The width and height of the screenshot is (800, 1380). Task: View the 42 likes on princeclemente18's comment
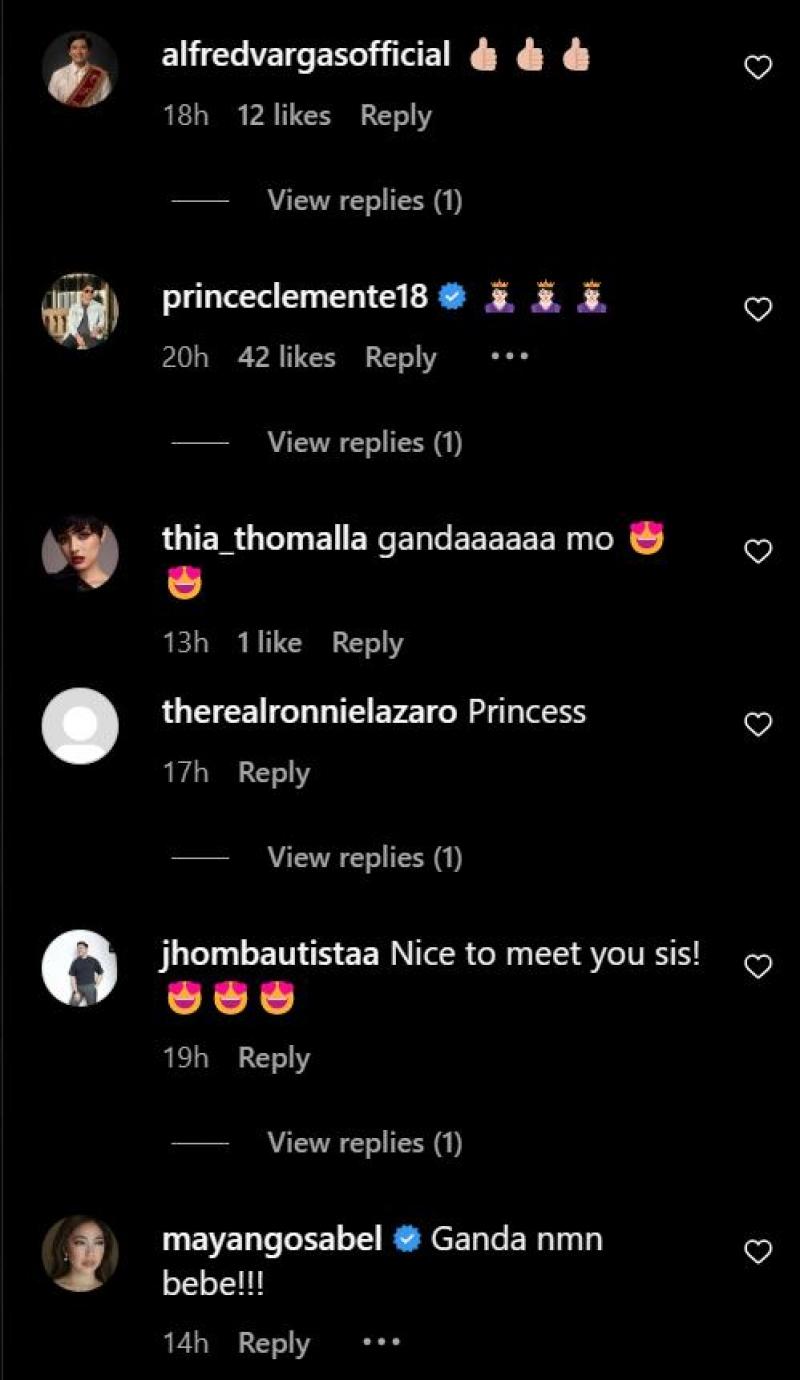tap(286, 357)
